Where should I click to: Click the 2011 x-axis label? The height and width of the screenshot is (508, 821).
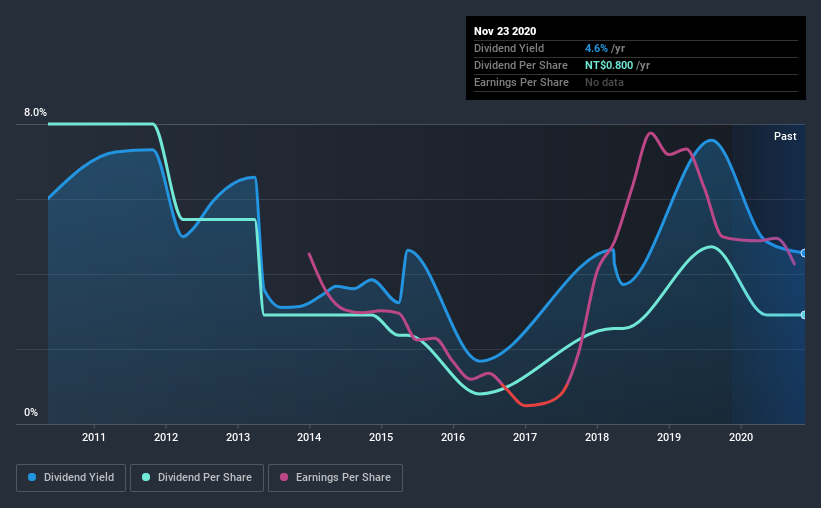[x=94, y=437]
